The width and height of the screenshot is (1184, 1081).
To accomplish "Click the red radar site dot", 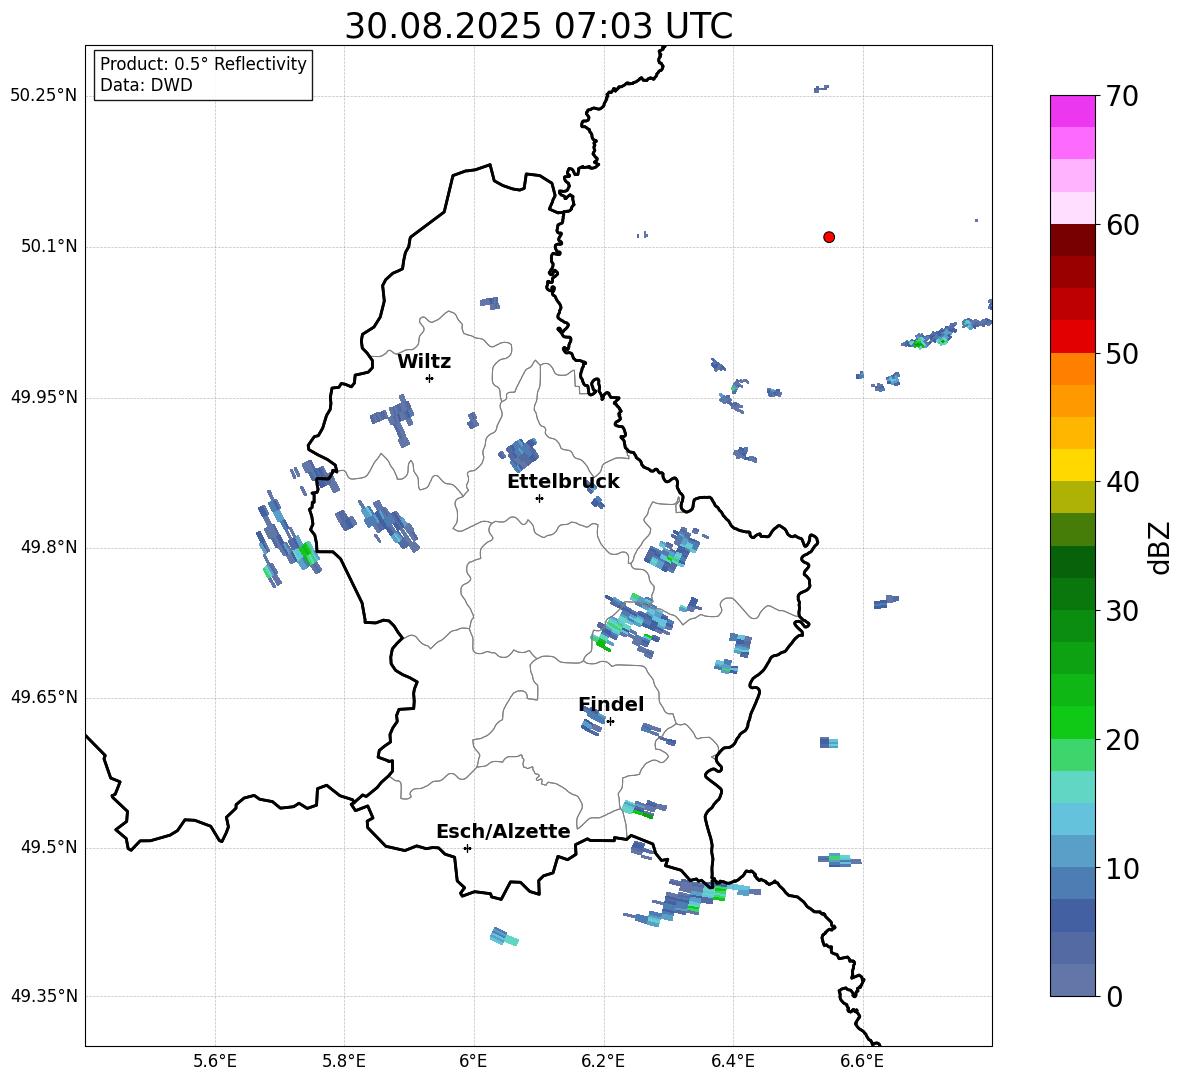I will pyautogui.click(x=829, y=237).
